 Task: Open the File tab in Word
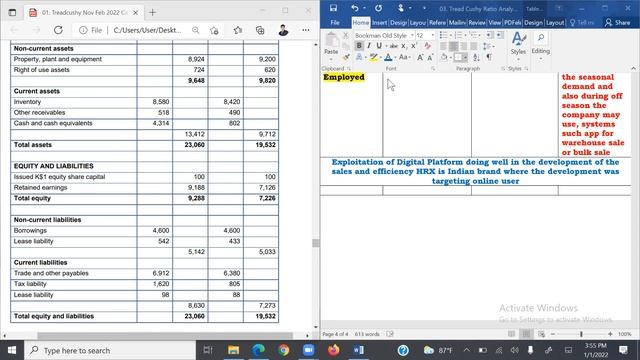[335, 22]
